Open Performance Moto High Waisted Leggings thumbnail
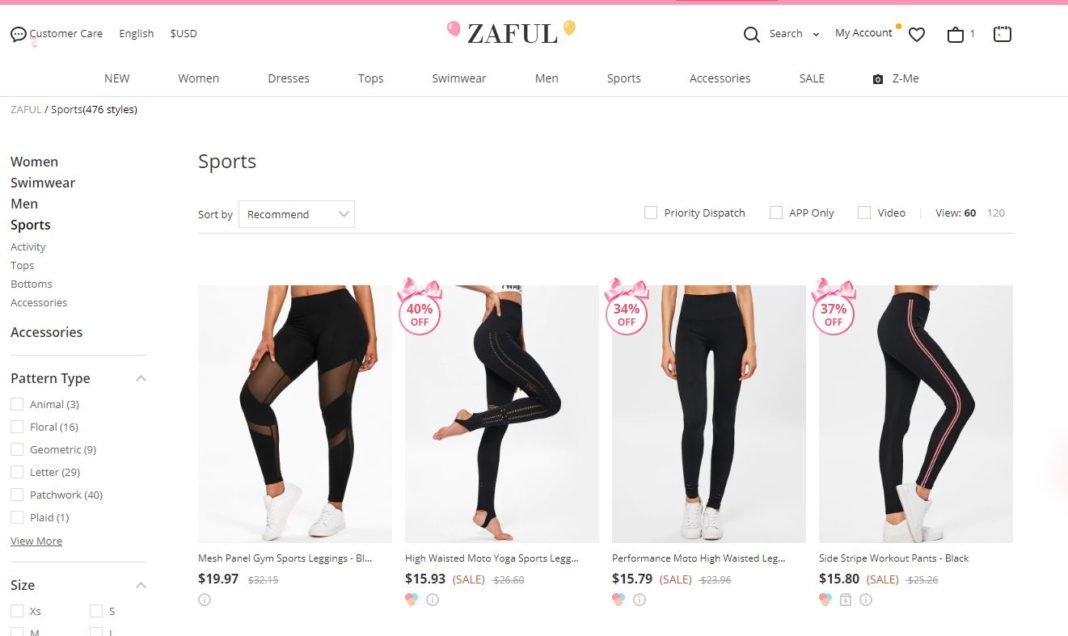This screenshot has height=636, width=1068. [708, 414]
